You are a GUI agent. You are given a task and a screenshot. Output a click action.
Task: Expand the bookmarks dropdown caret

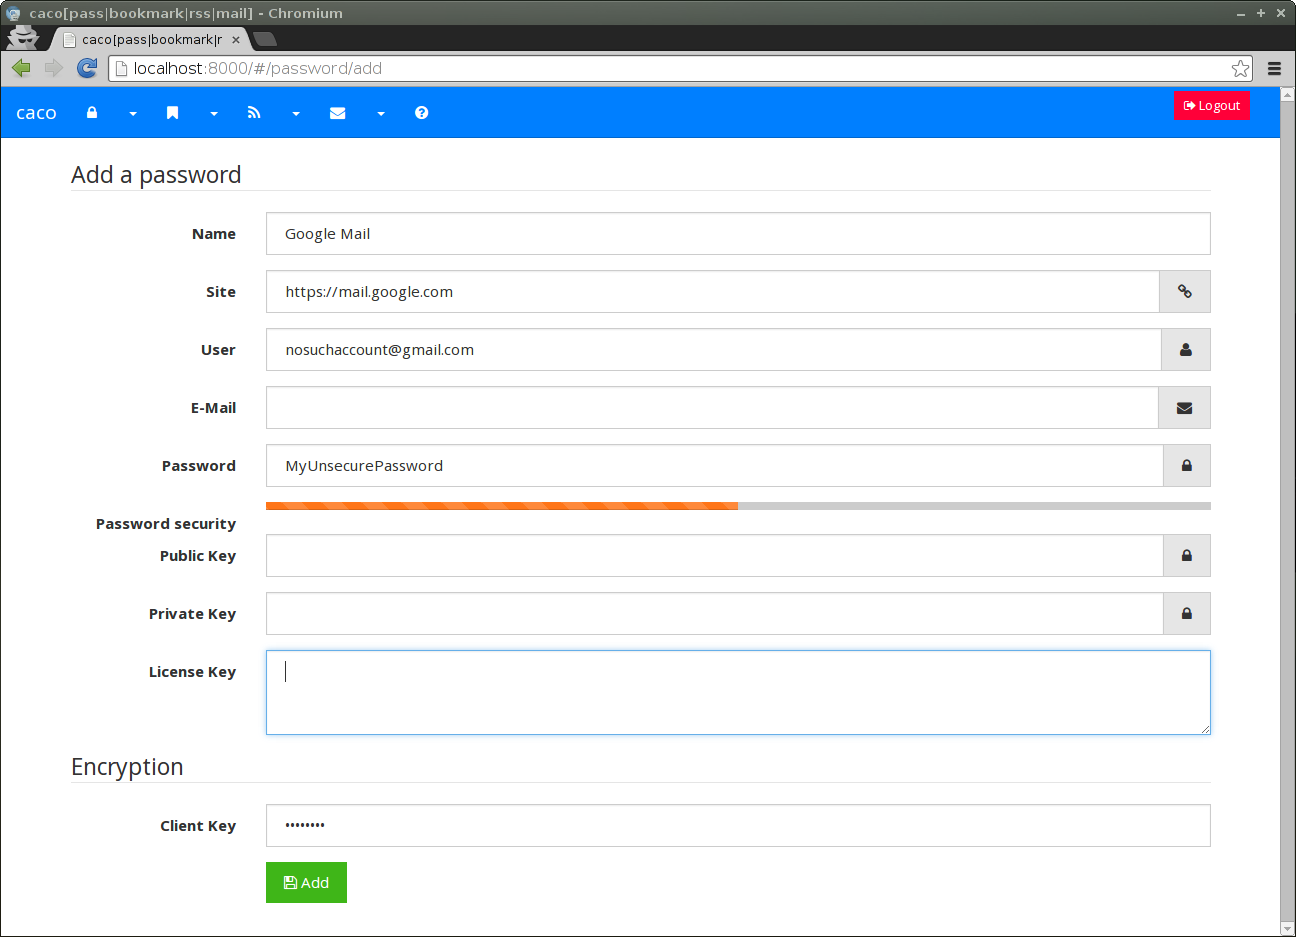214,114
